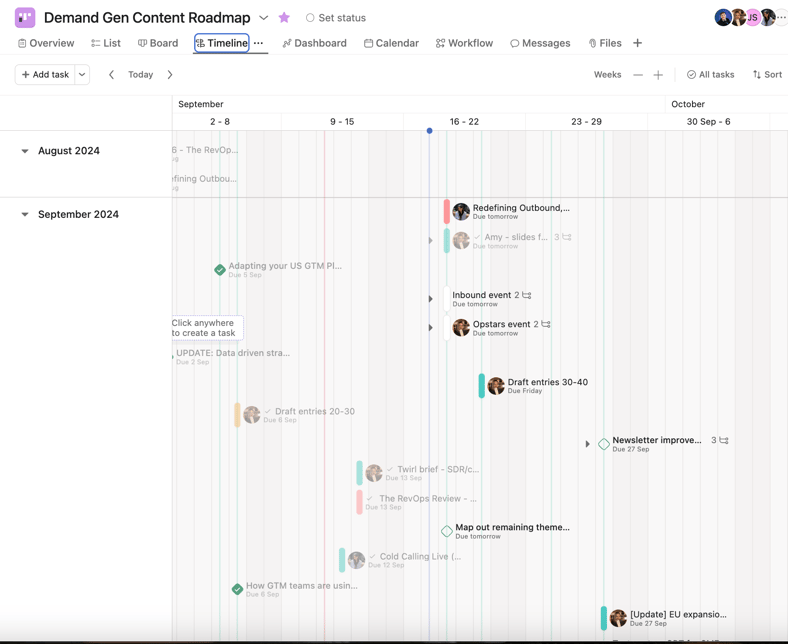Click subtask icon on Amy - slides task
This screenshot has width=788, height=644.
(567, 237)
